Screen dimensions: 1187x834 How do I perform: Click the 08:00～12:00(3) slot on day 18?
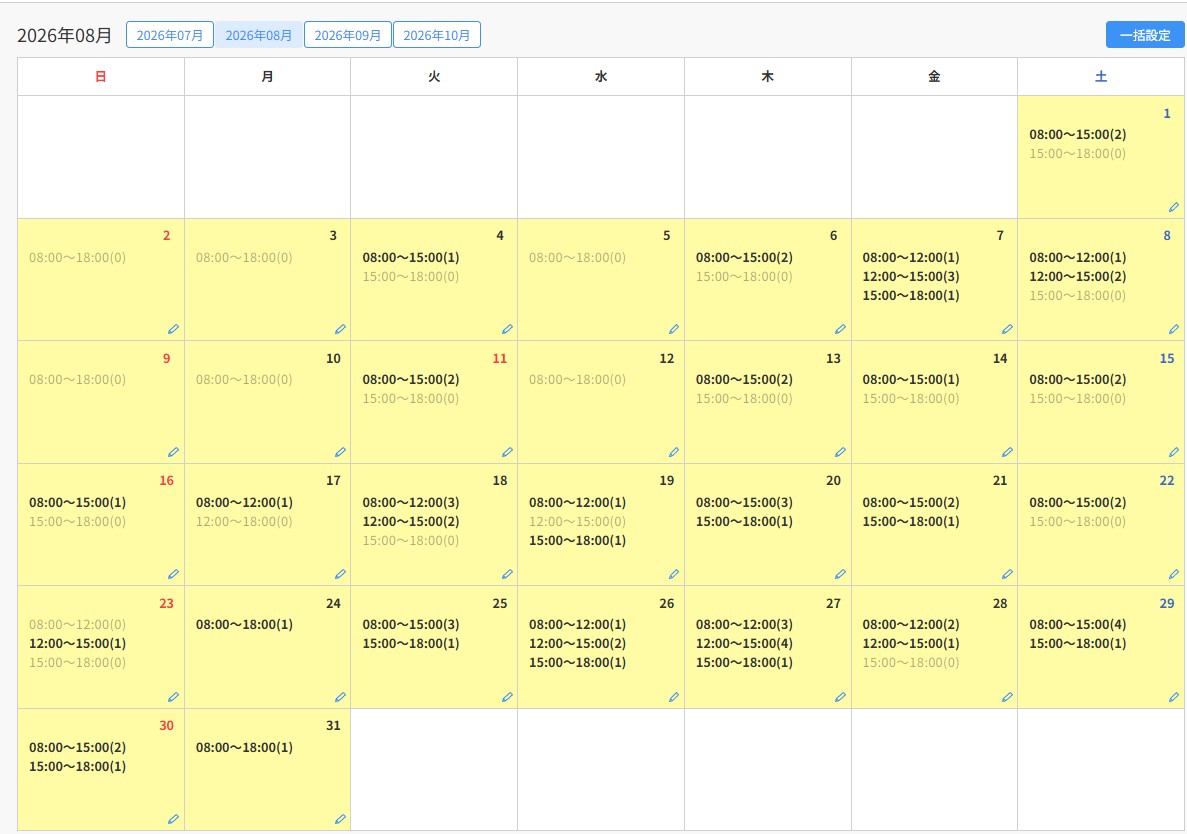click(x=410, y=503)
